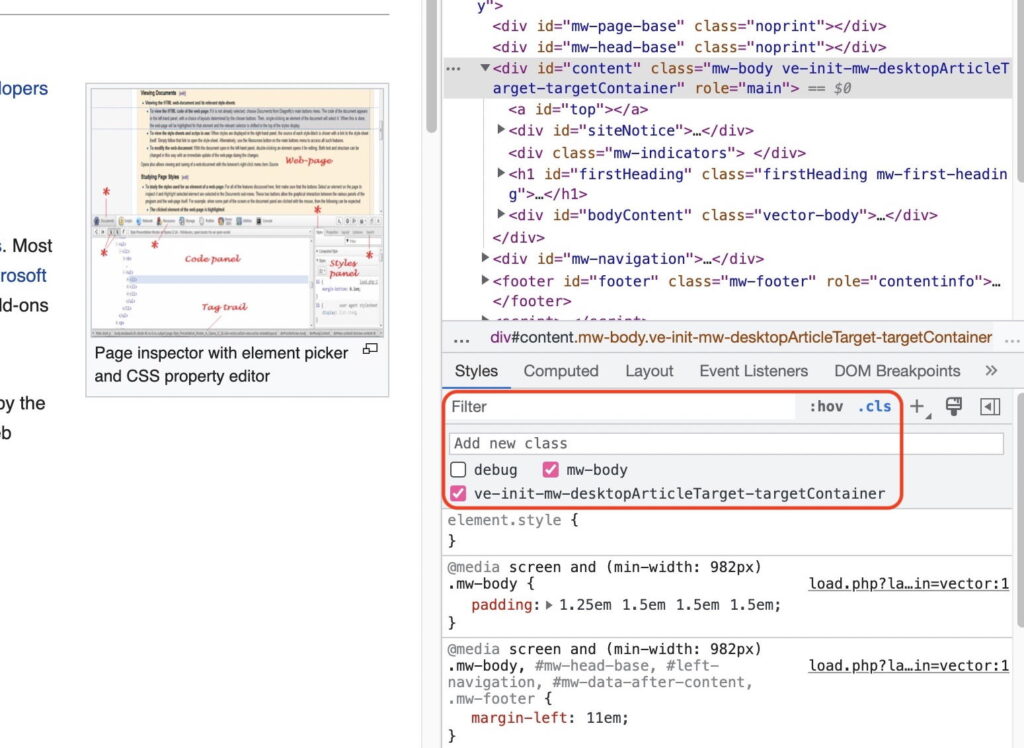
Task: Expand the bodyContent div node
Action: [501, 215]
